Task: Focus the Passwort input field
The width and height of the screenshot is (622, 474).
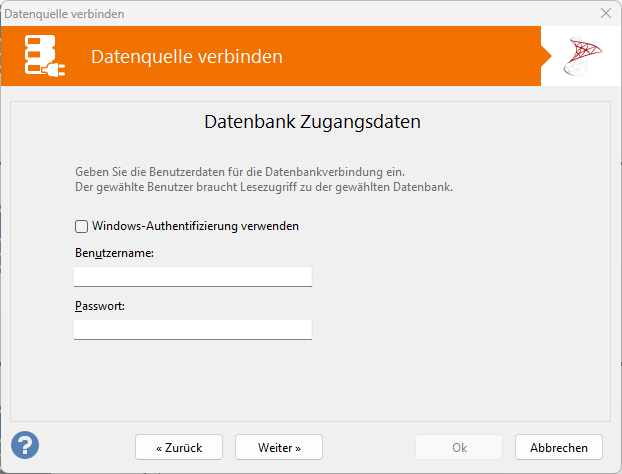Action: click(193, 330)
